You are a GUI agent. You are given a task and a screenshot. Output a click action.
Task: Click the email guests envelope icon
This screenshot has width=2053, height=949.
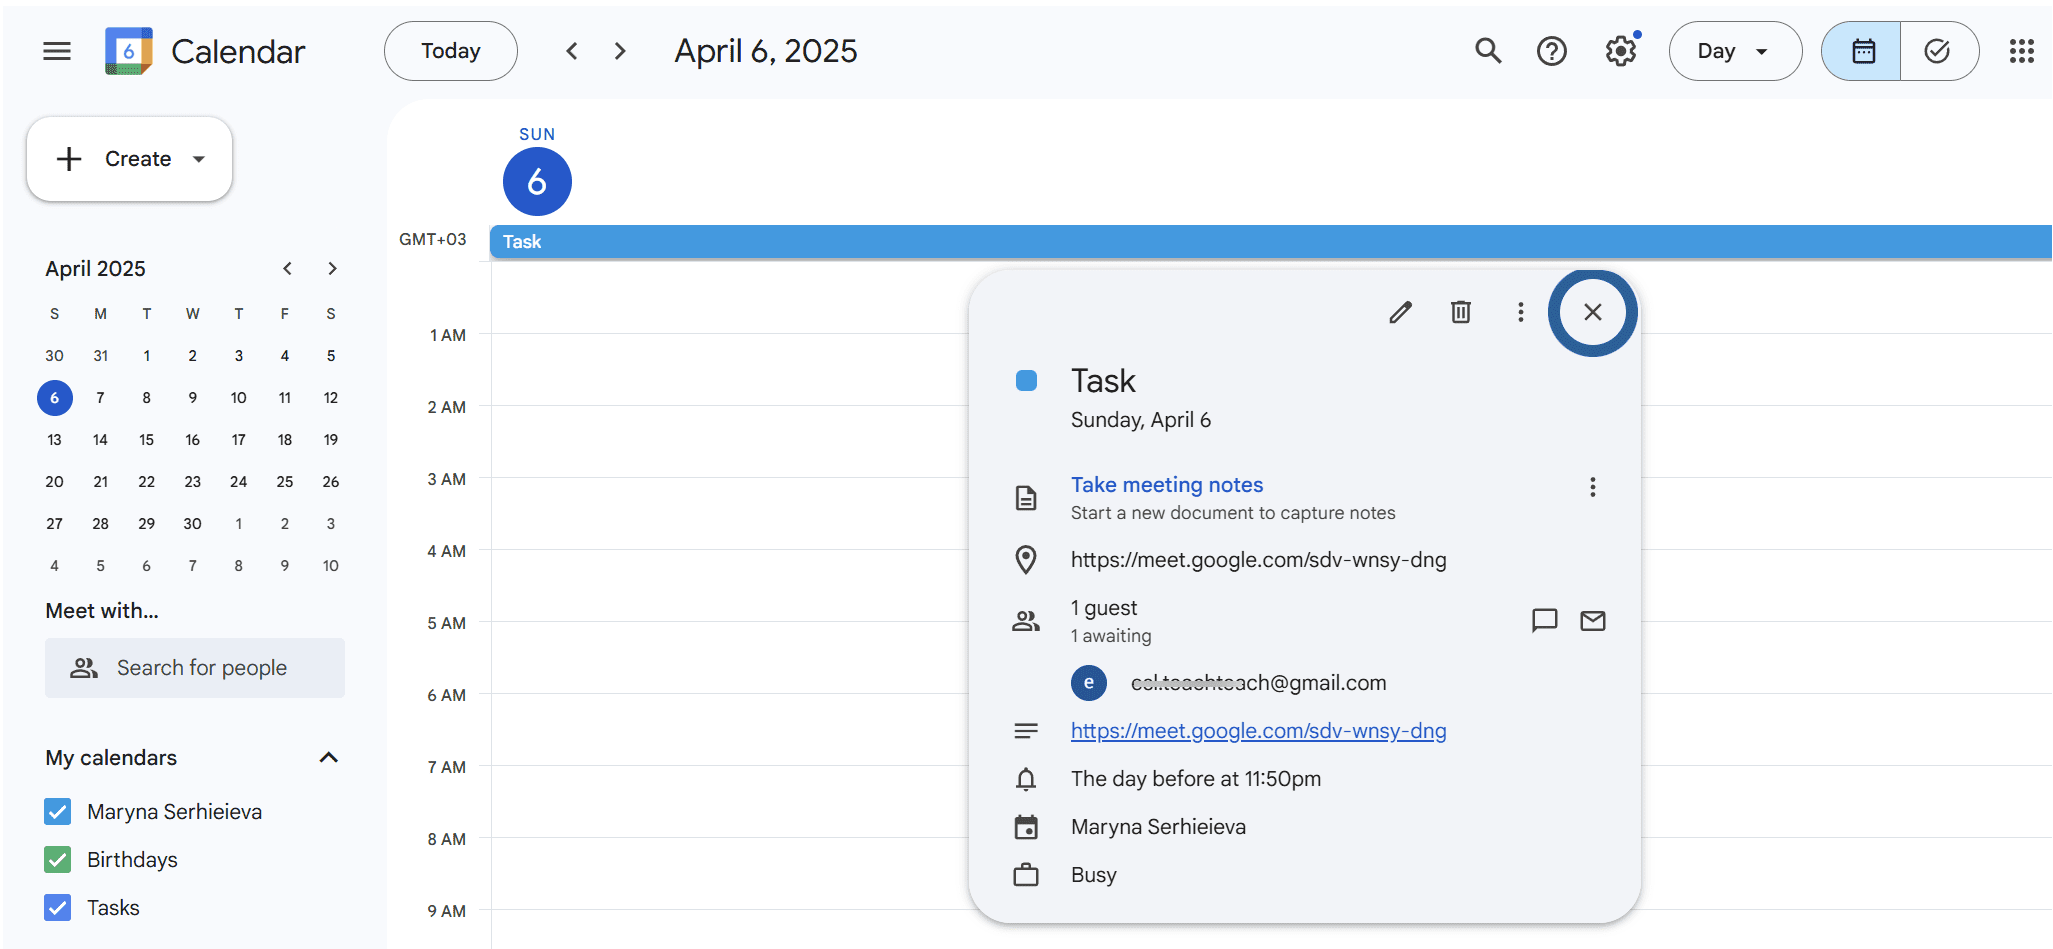1592,621
